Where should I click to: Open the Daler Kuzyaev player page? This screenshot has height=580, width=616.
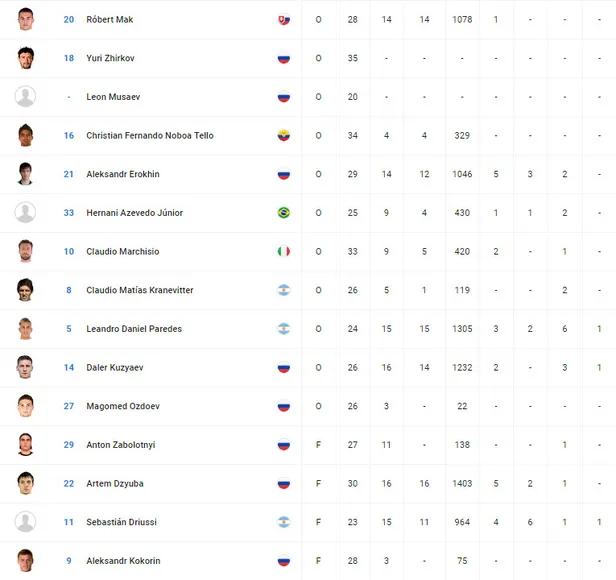coord(115,367)
